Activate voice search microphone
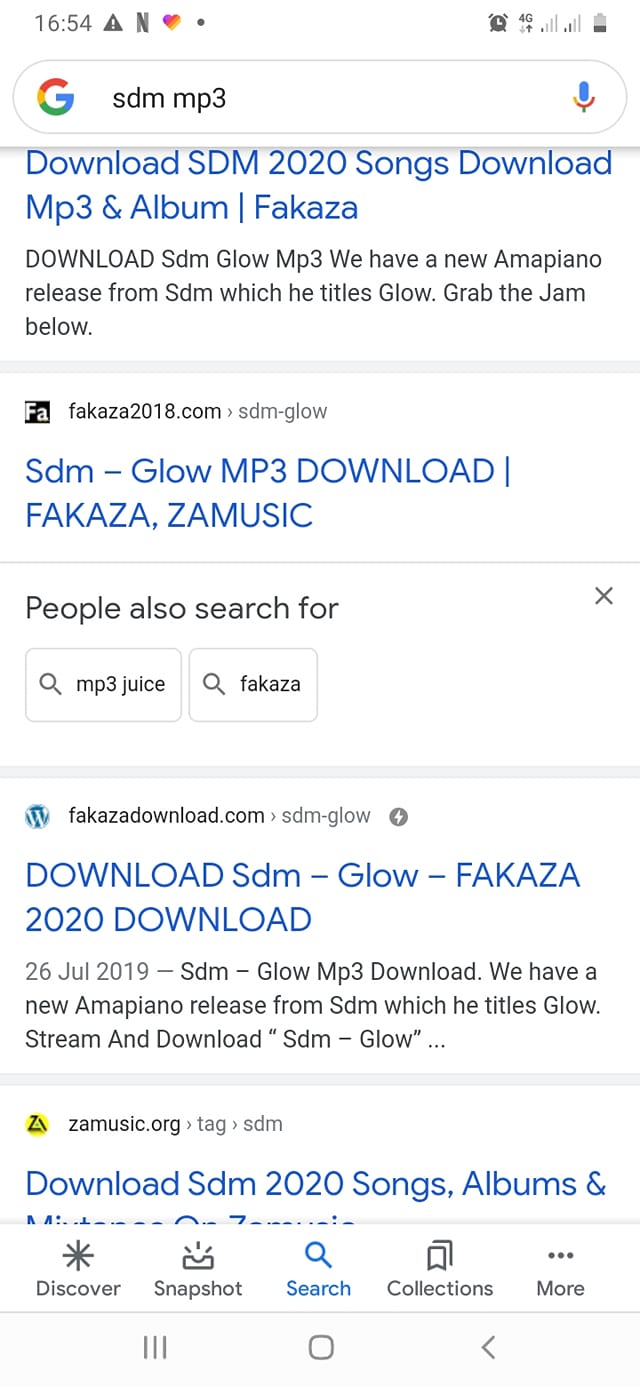 [584, 97]
